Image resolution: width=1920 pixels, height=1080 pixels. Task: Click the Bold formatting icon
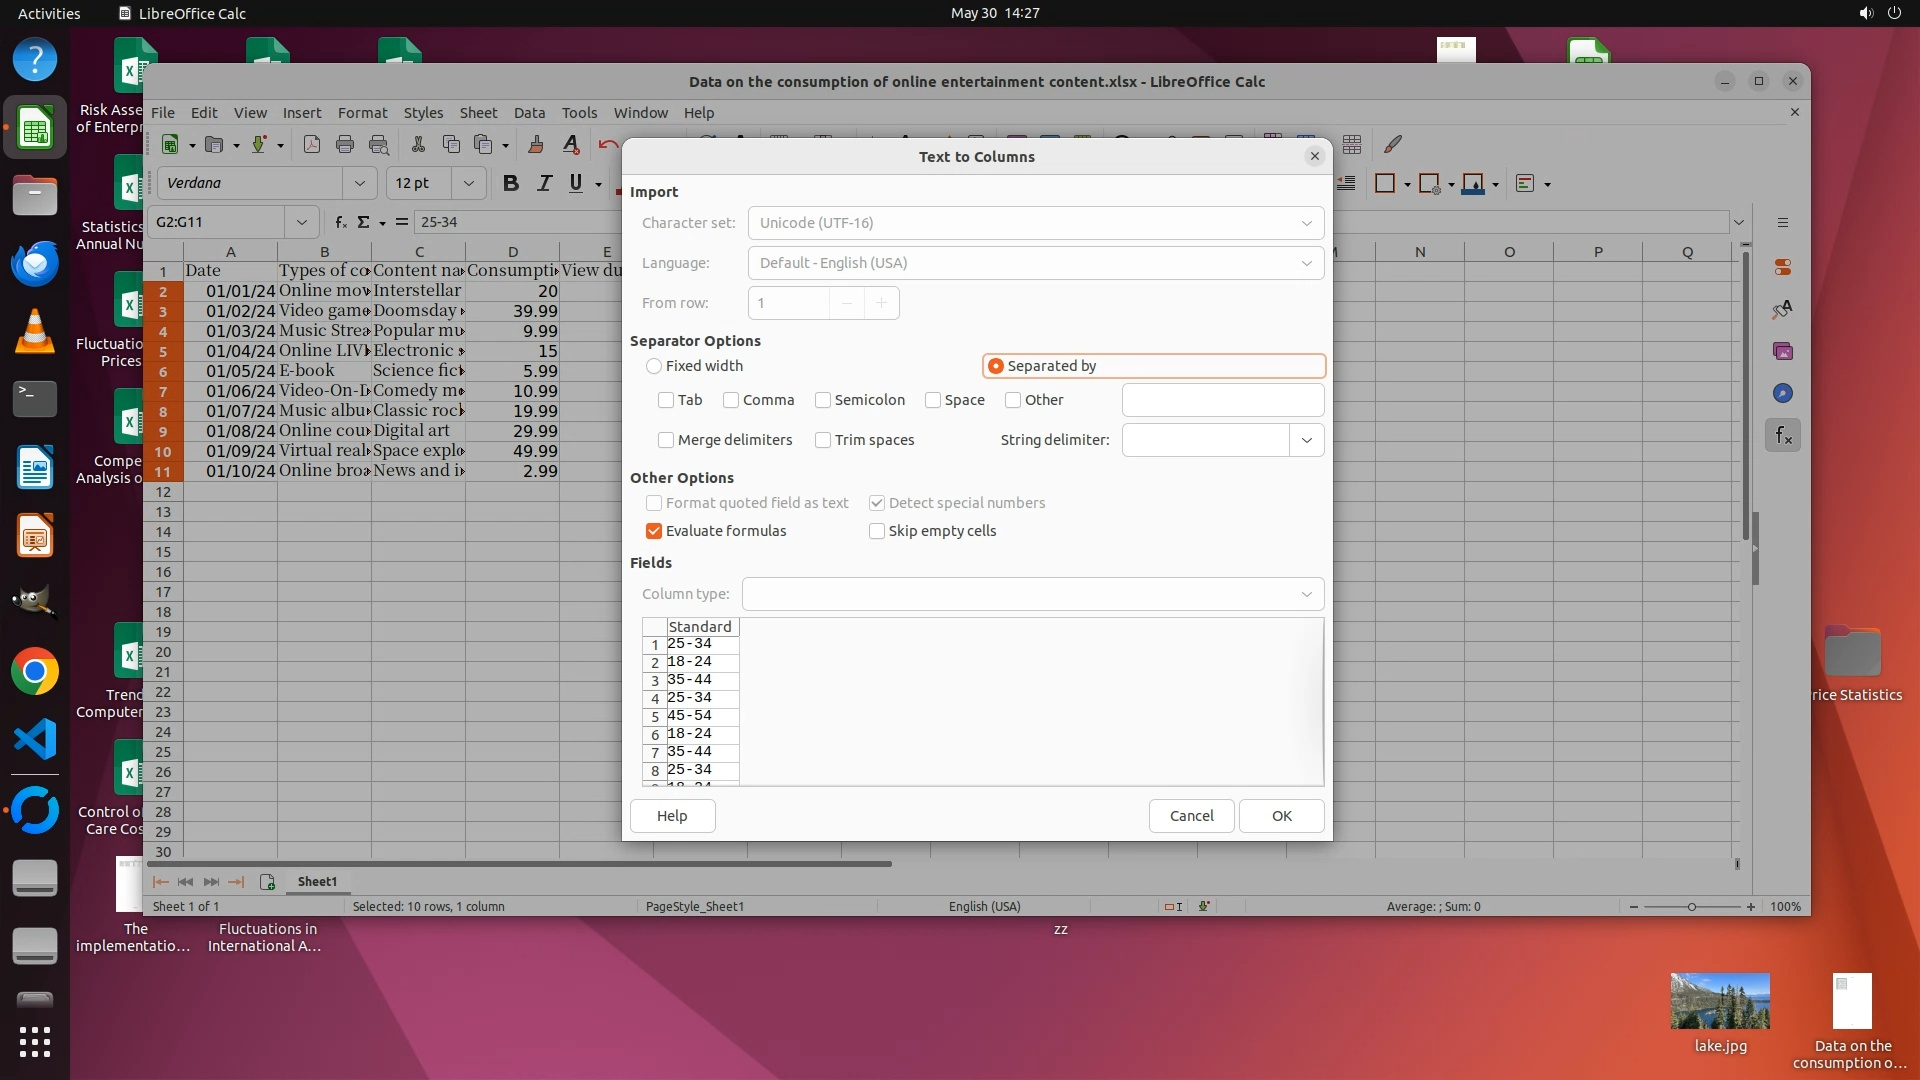click(x=511, y=183)
